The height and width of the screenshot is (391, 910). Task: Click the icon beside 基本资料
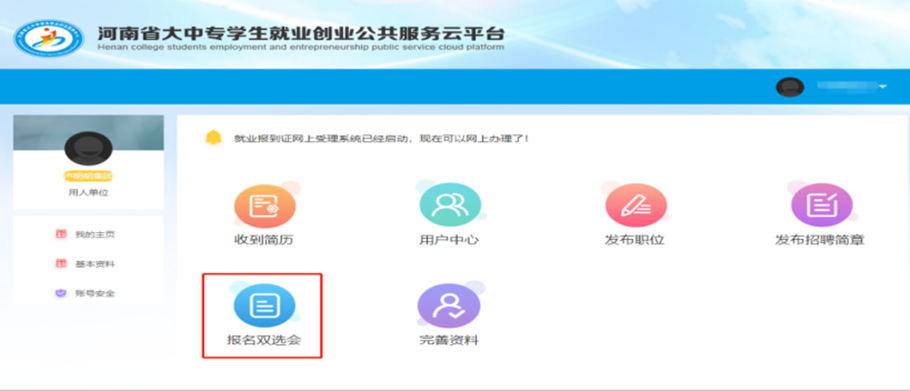pos(61,264)
